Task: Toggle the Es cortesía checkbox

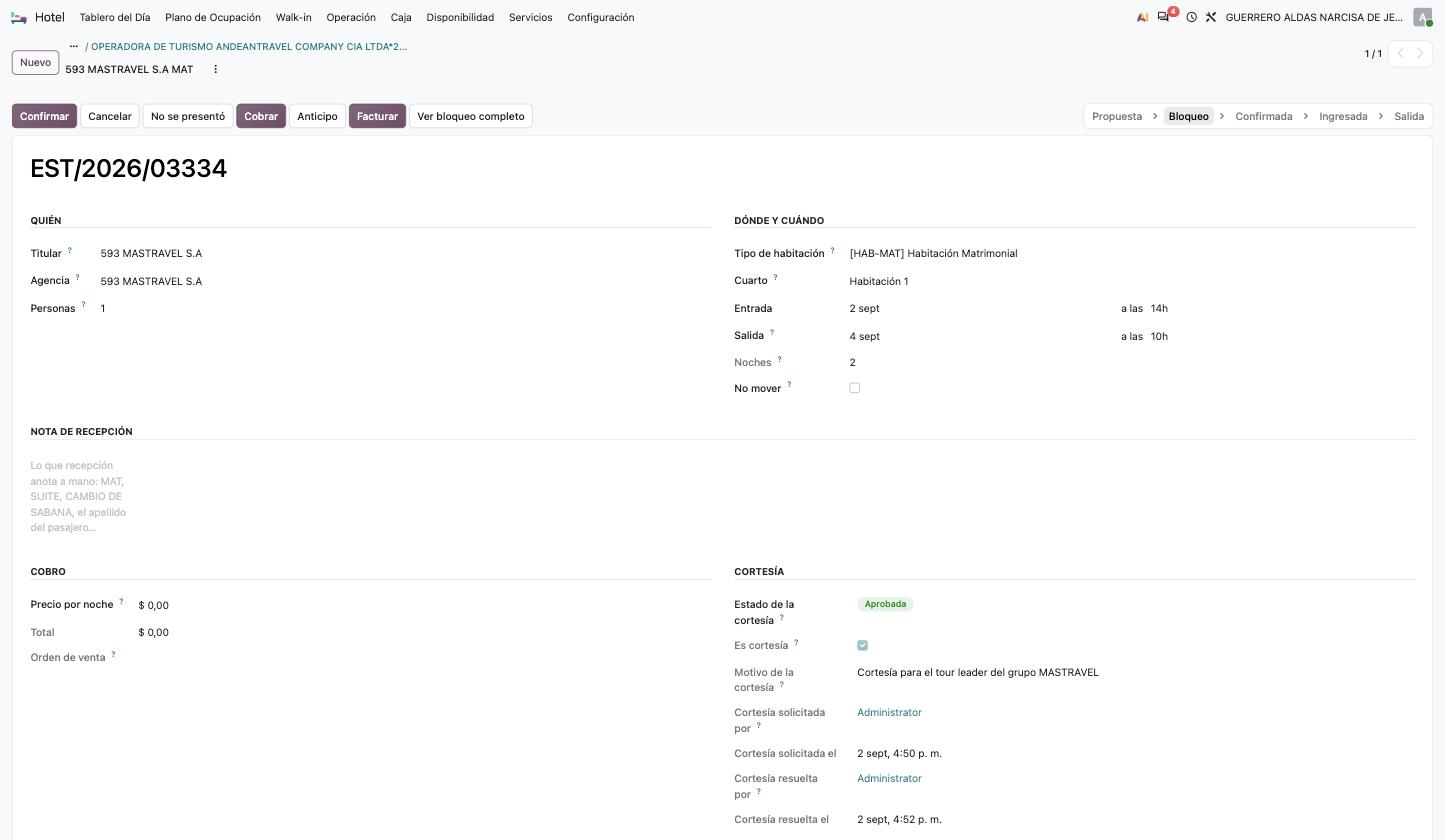Action: click(x=863, y=645)
